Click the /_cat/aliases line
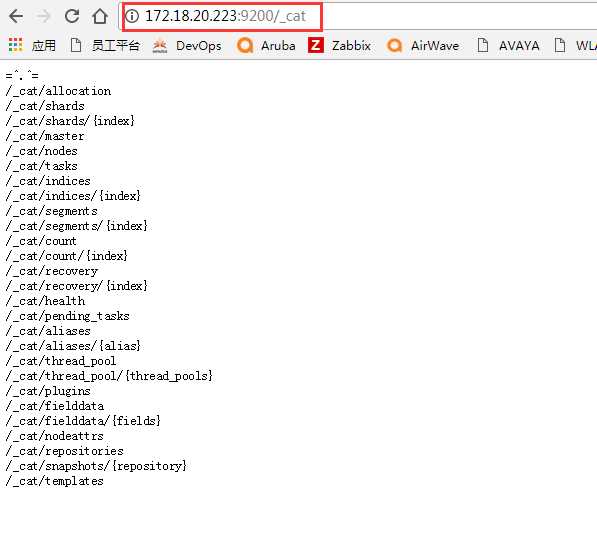The image size is (597, 539). (48, 331)
